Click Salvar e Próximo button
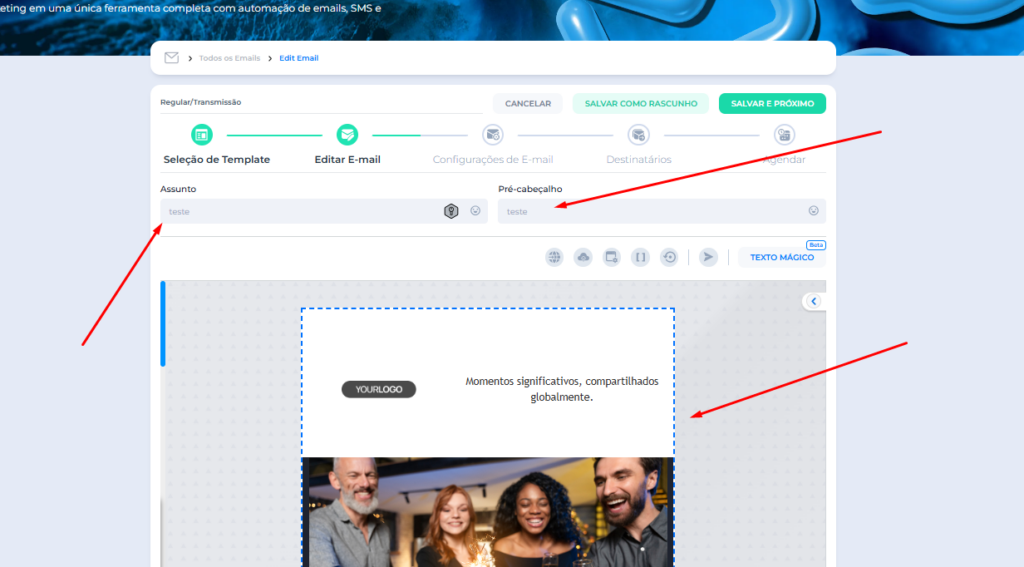1024x567 pixels. click(772, 103)
